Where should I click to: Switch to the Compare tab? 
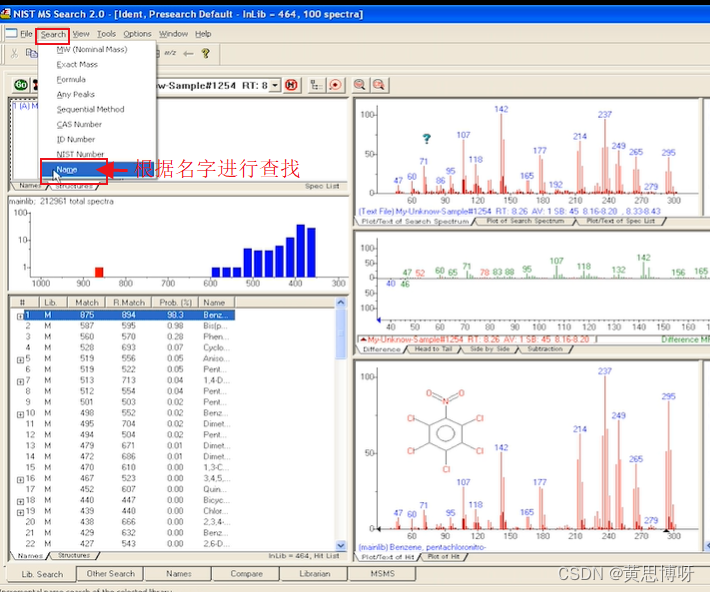click(x=246, y=573)
